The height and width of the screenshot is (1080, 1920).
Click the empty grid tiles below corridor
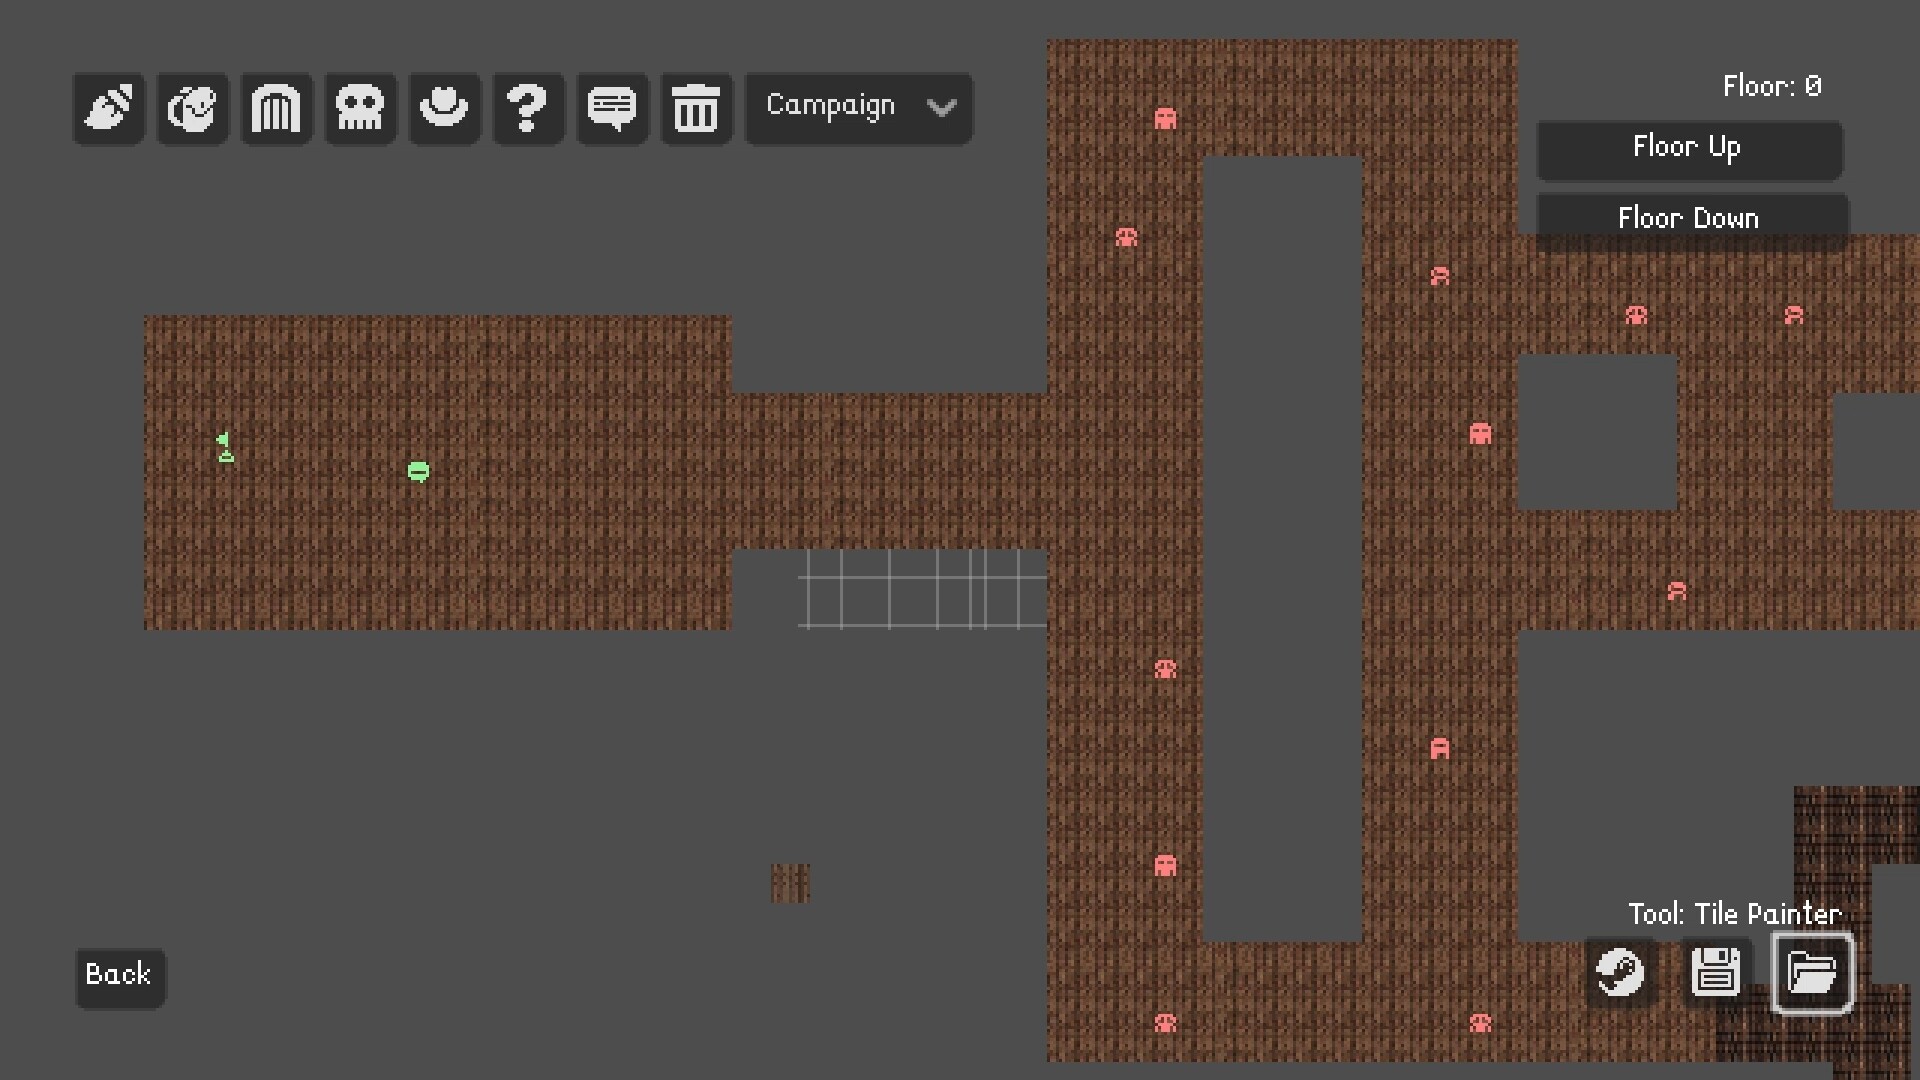coord(922,590)
